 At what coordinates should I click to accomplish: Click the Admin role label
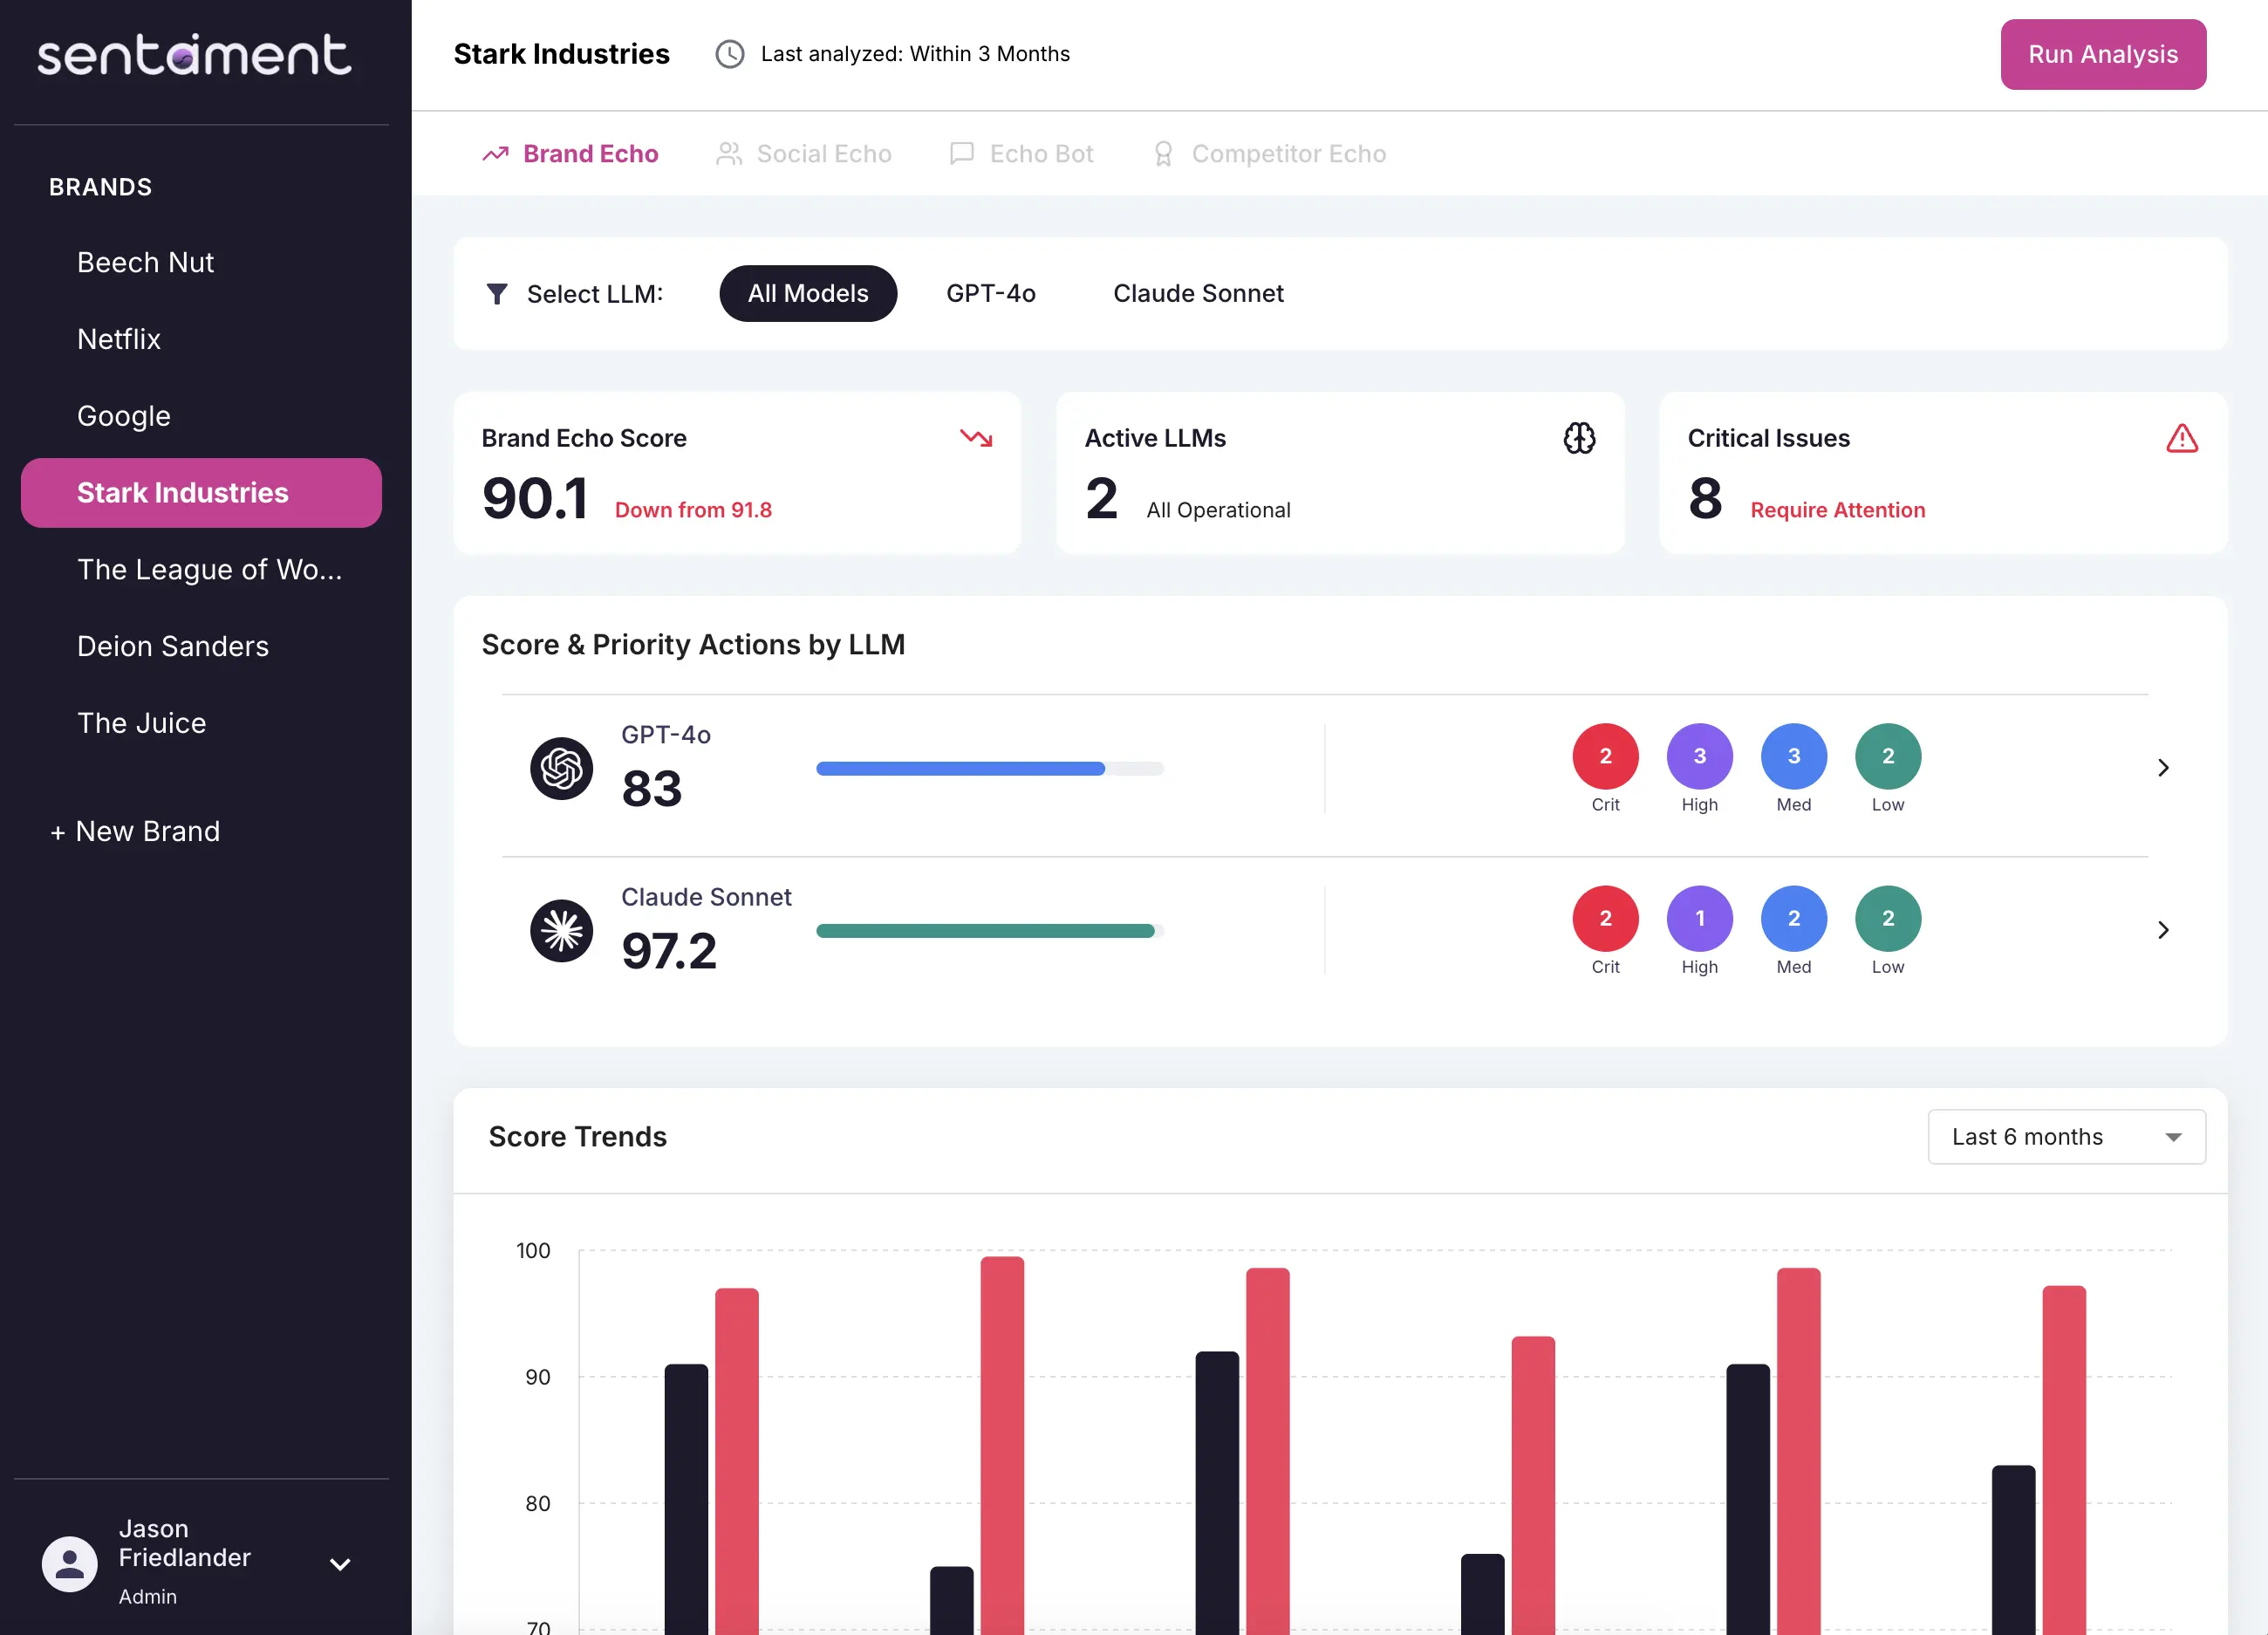(148, 1597)
